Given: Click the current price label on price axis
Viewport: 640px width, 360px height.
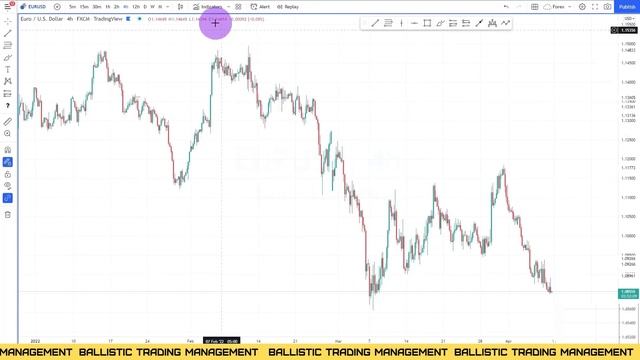Looking at the screenshot, I should pos(628,293).
